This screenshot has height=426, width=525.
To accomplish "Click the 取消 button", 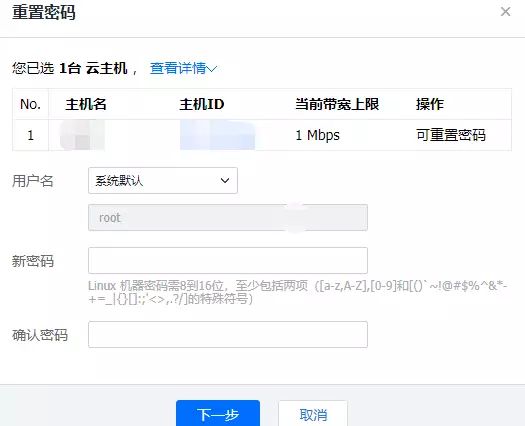I will pos(313,415).
